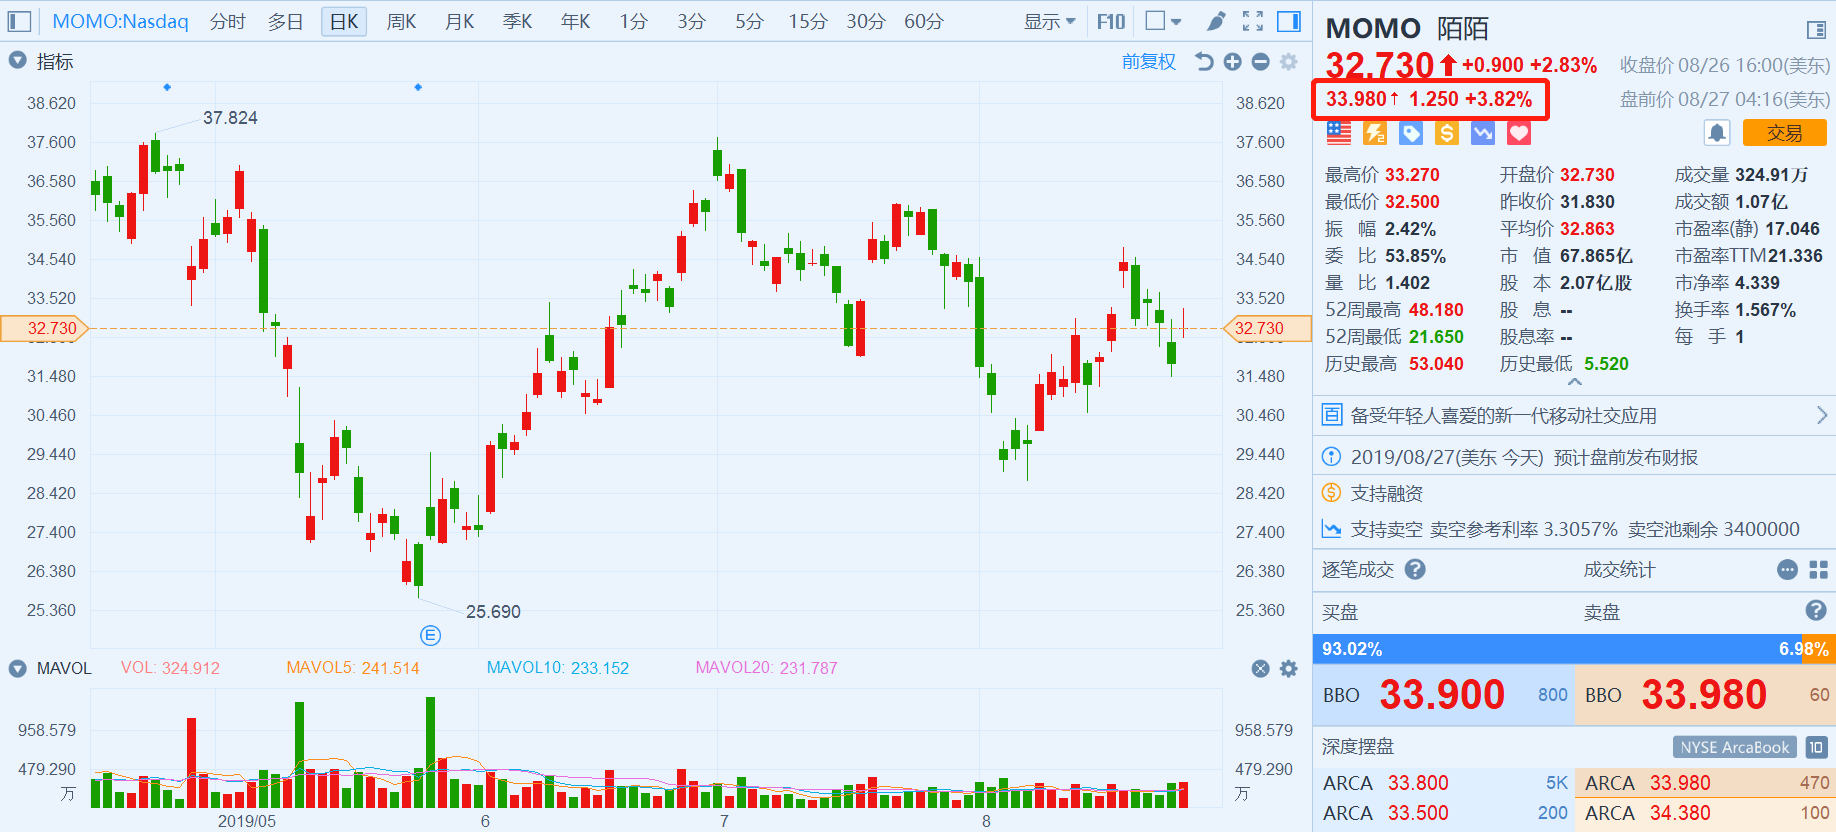Collapse quote details with up chevron

[1575, 382]
